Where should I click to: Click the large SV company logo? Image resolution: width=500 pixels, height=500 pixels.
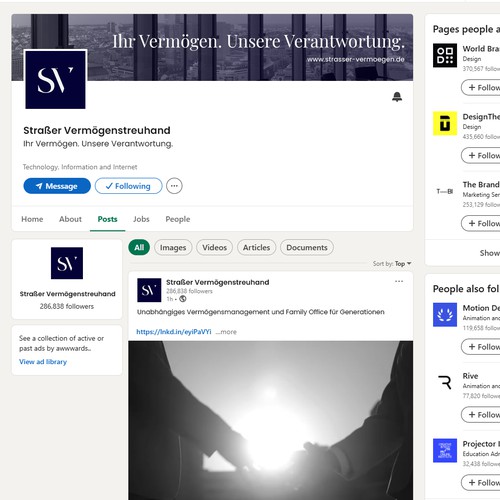click(55, 79)
